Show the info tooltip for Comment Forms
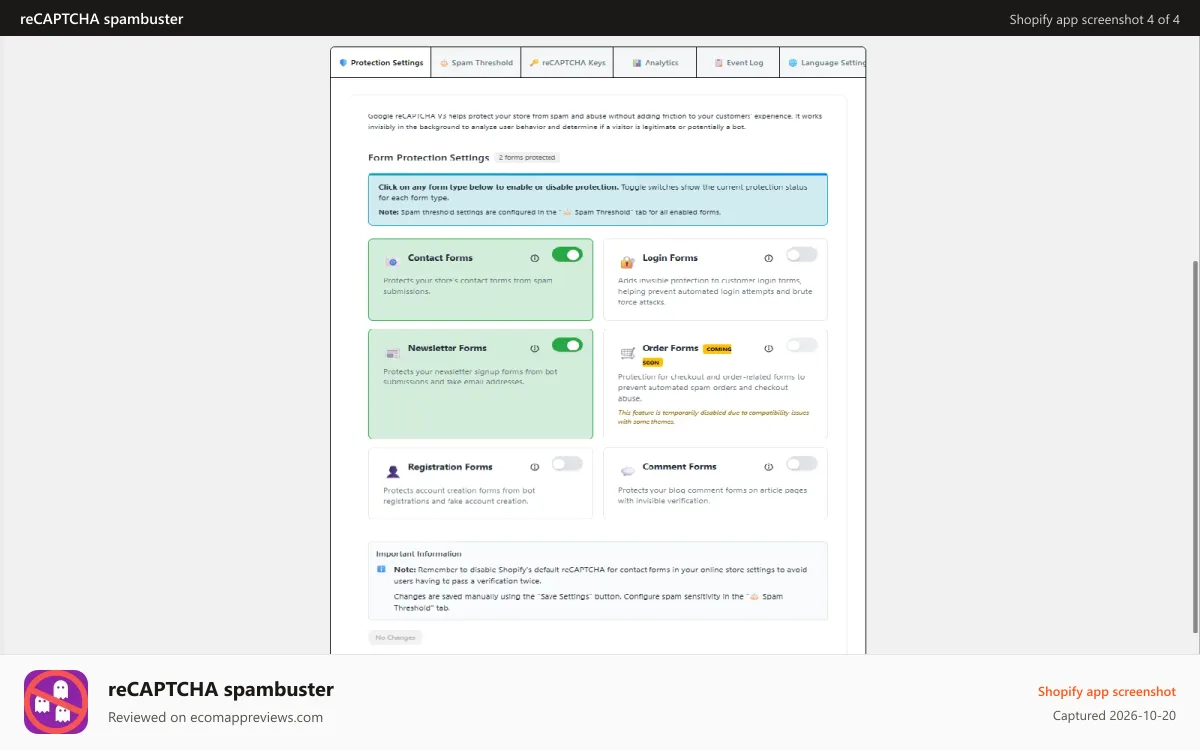The width and height of the screenshot is (1200, 750). click(x=769, y=467)
